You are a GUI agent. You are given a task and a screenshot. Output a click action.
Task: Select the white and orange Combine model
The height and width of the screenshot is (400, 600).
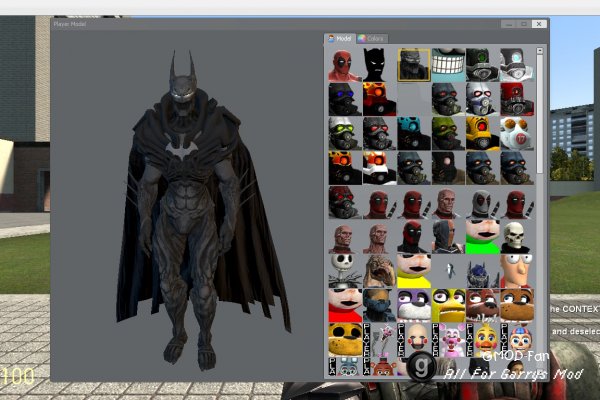[x=379, y=168]
